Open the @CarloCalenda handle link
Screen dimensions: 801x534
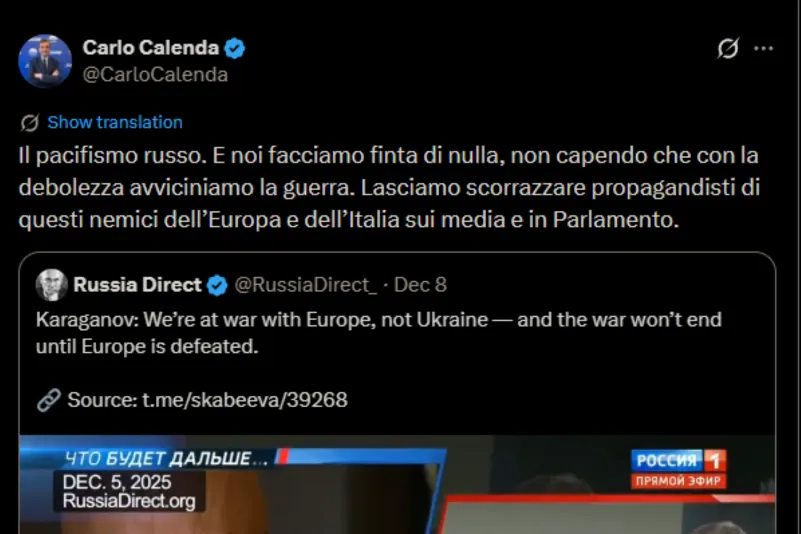pos(155,75)
